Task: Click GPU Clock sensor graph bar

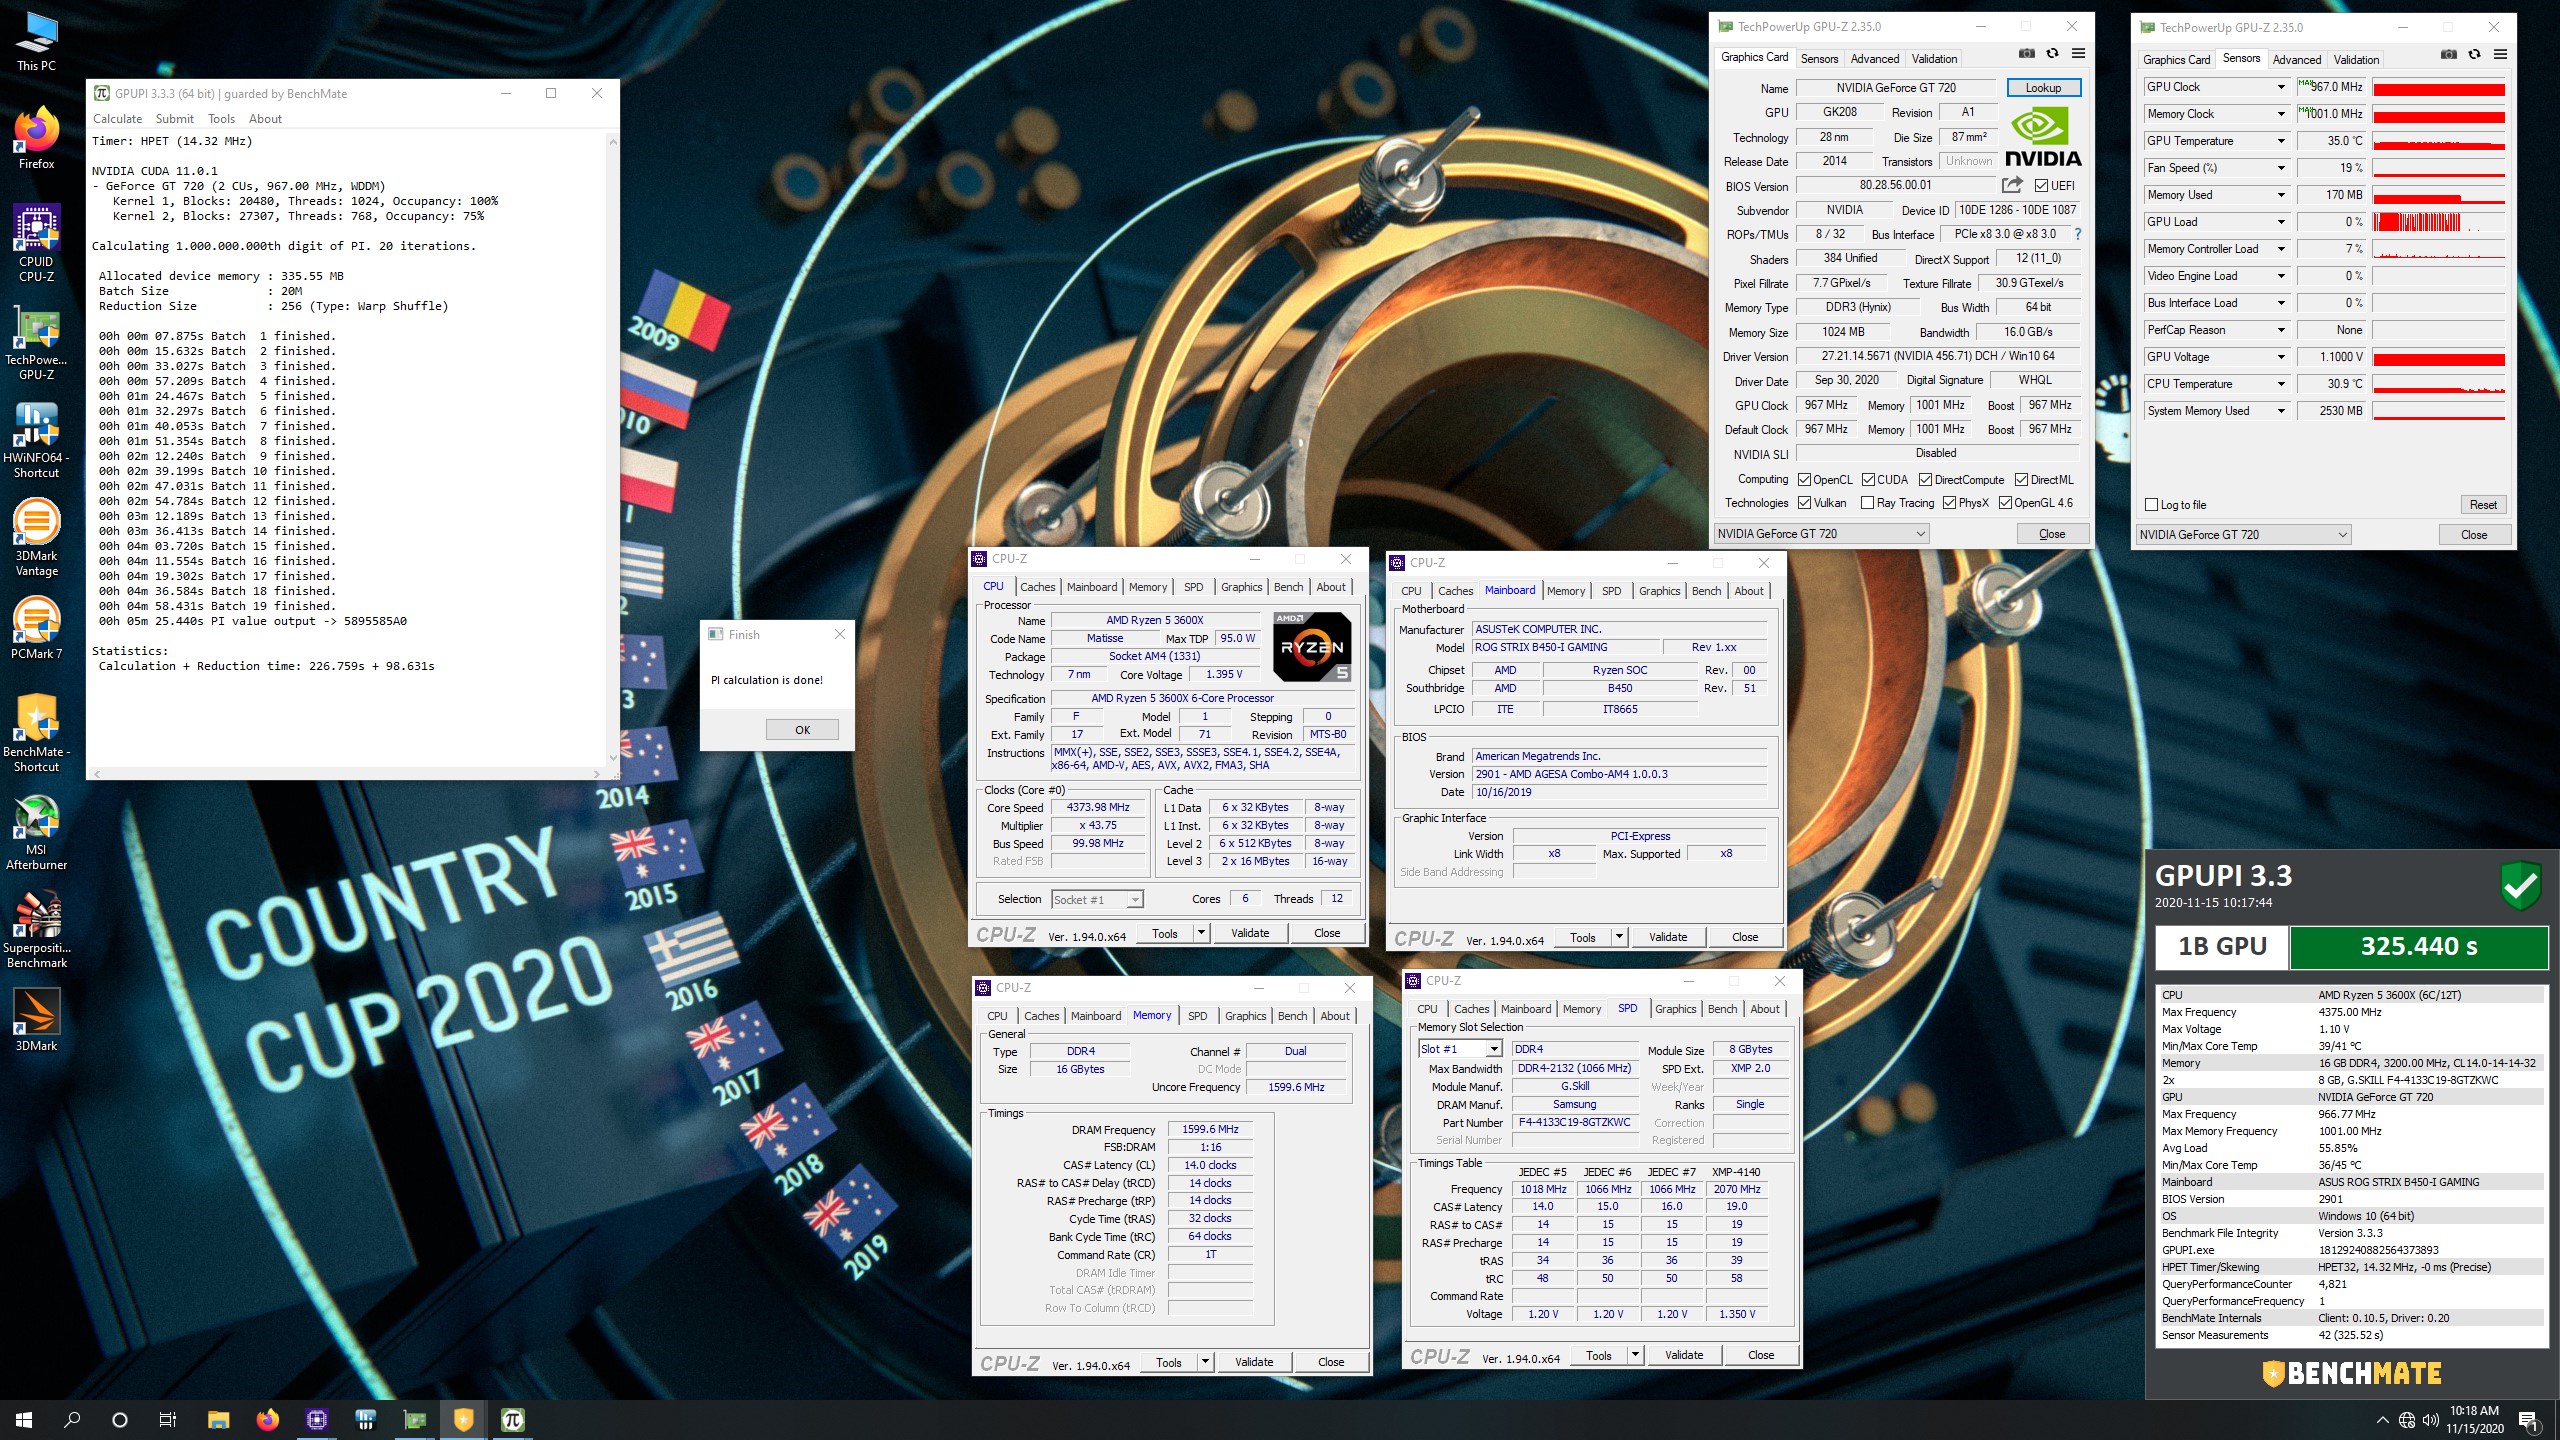Action: [x=2438, y=87]
